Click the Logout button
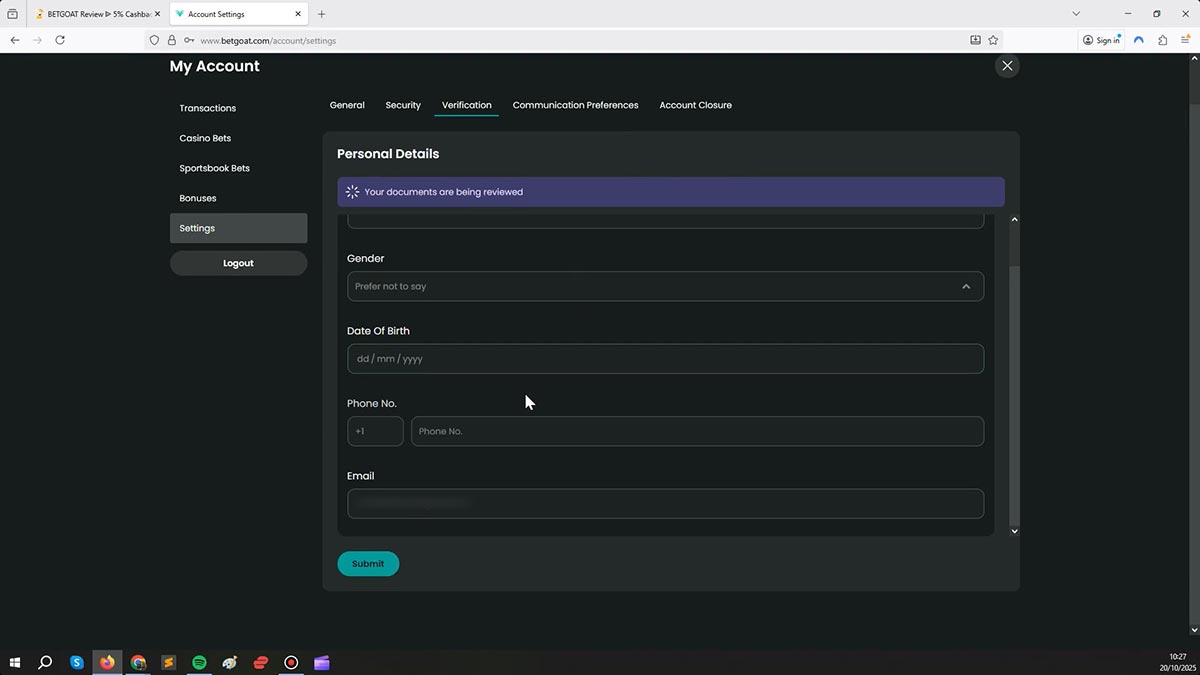 coord(238,263)
